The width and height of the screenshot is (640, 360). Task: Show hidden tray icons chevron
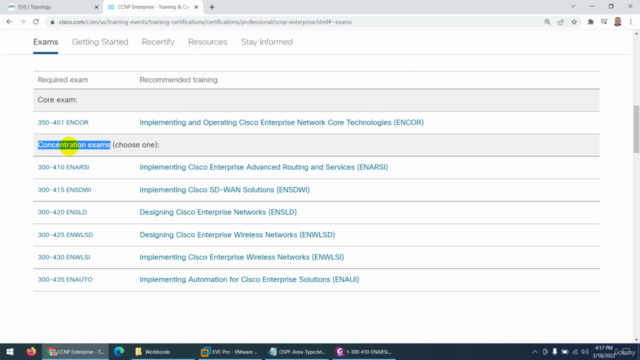[x=535, y=352]
